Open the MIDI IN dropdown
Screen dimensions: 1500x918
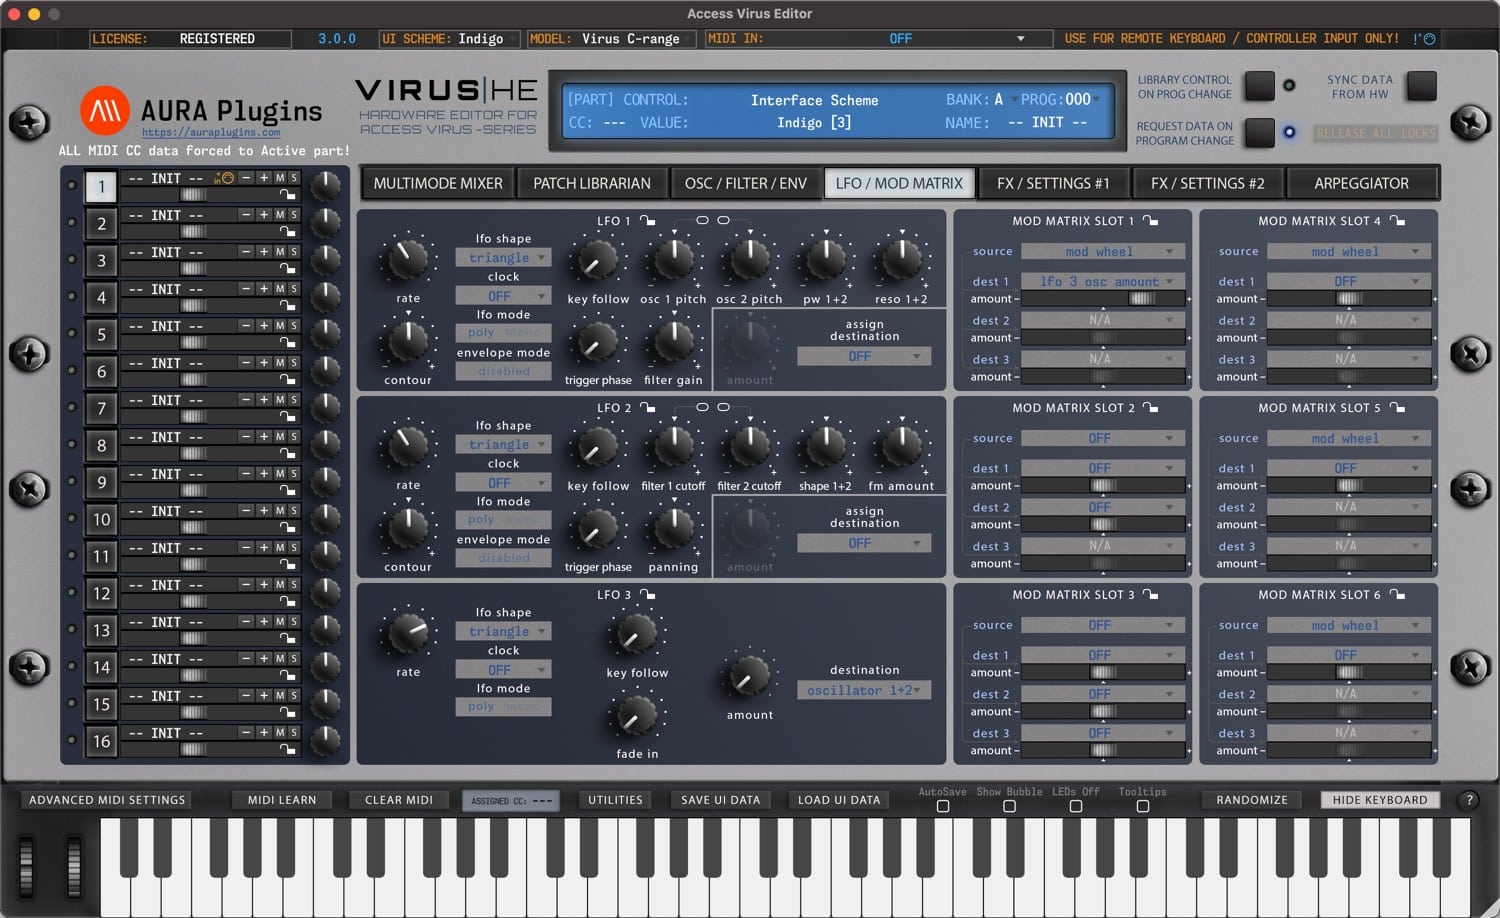[x=879, y=39]
